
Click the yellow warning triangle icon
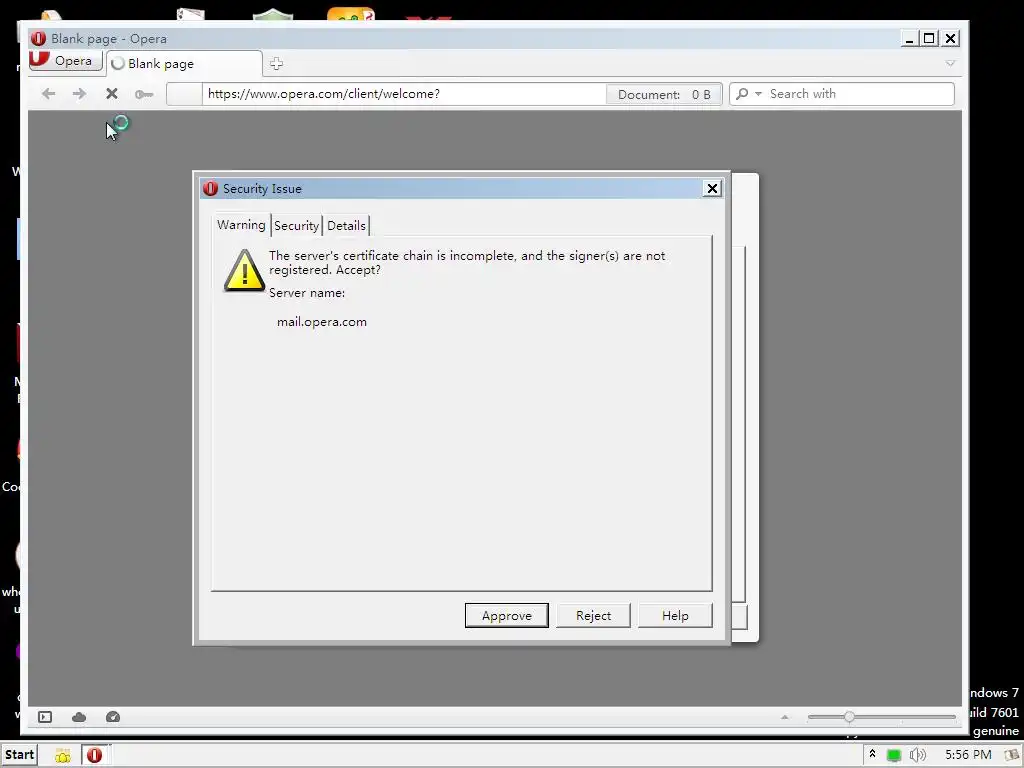click(244, 270)
